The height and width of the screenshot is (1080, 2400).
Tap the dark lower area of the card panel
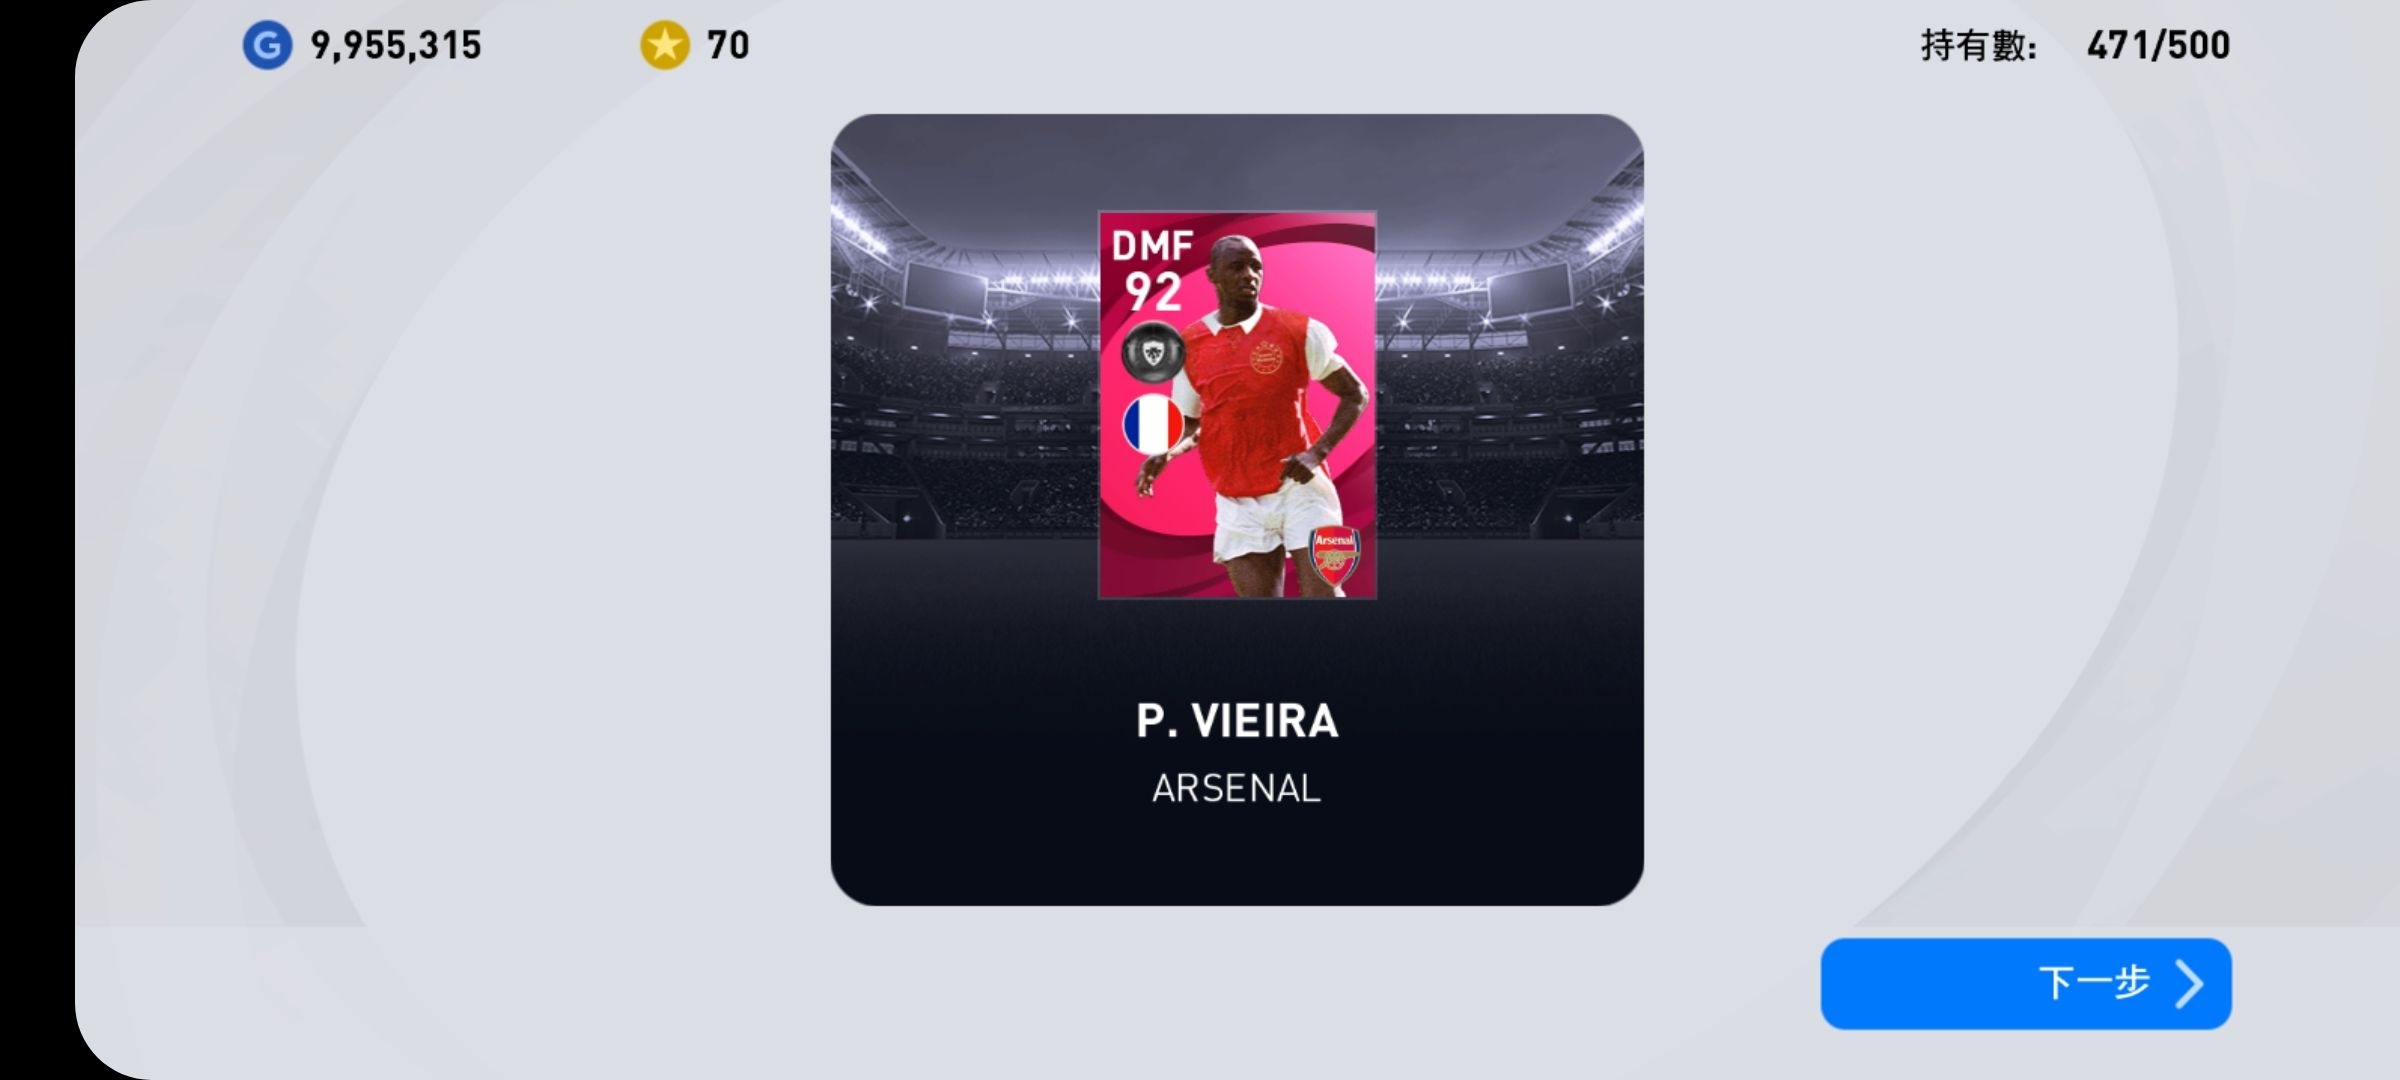pos(1237,860)
